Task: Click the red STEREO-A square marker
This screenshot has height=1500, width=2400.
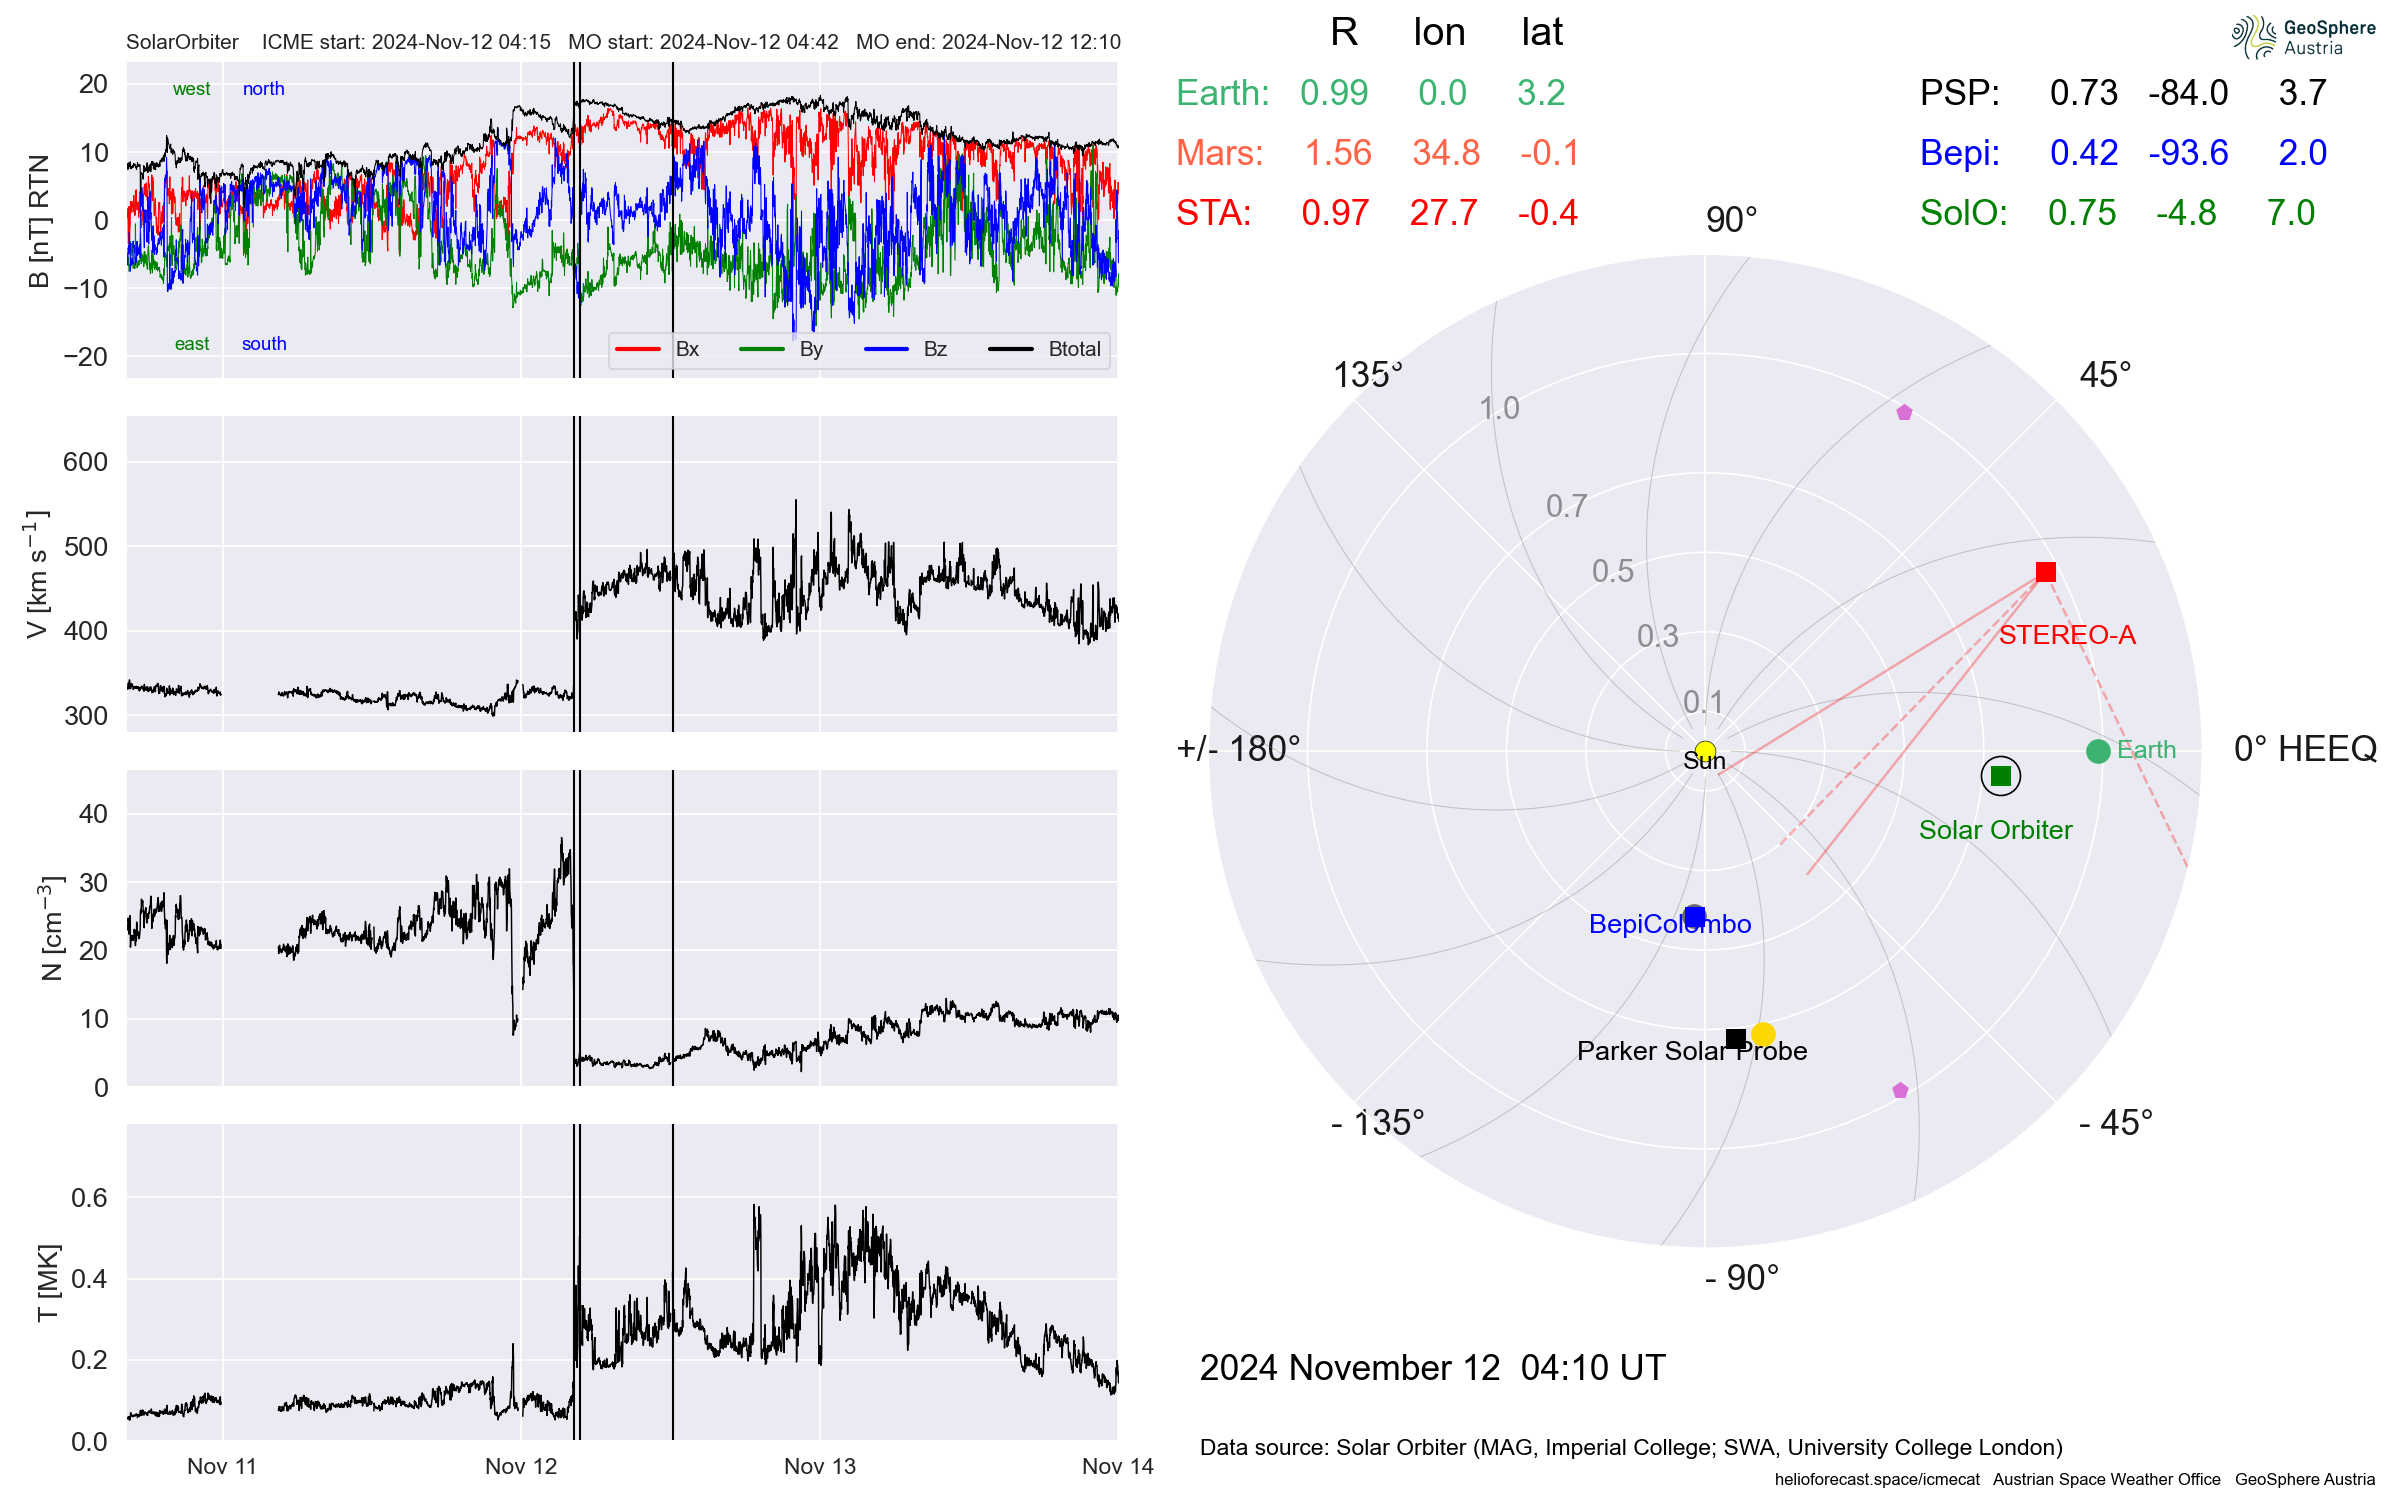Action: pyautogui.click(x=2045, y=572)
